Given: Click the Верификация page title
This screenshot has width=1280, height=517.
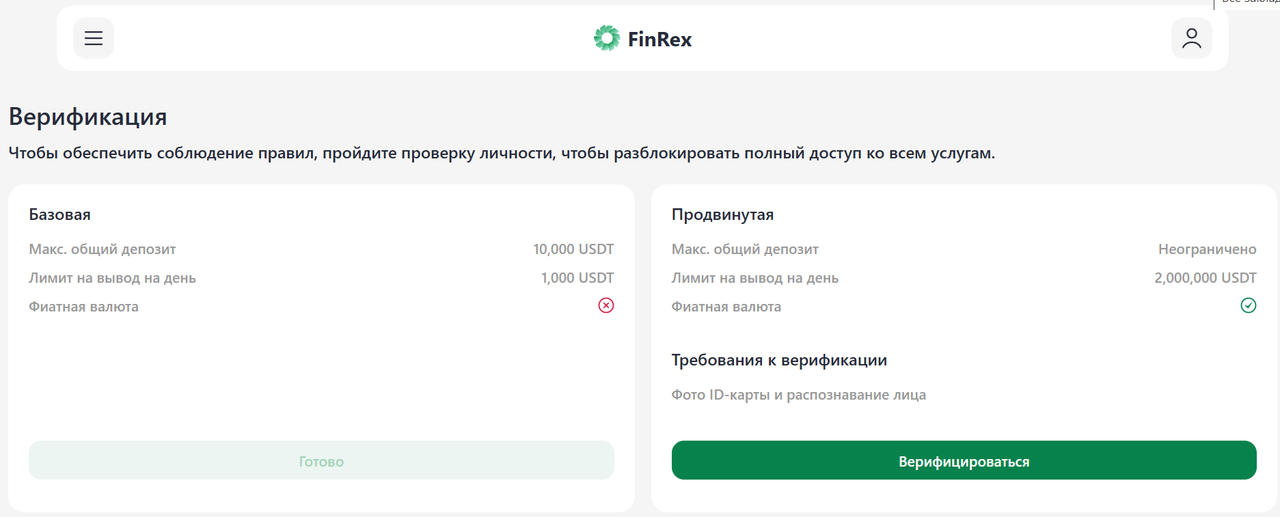Looking at the screenshot, I should coord(88,117).
